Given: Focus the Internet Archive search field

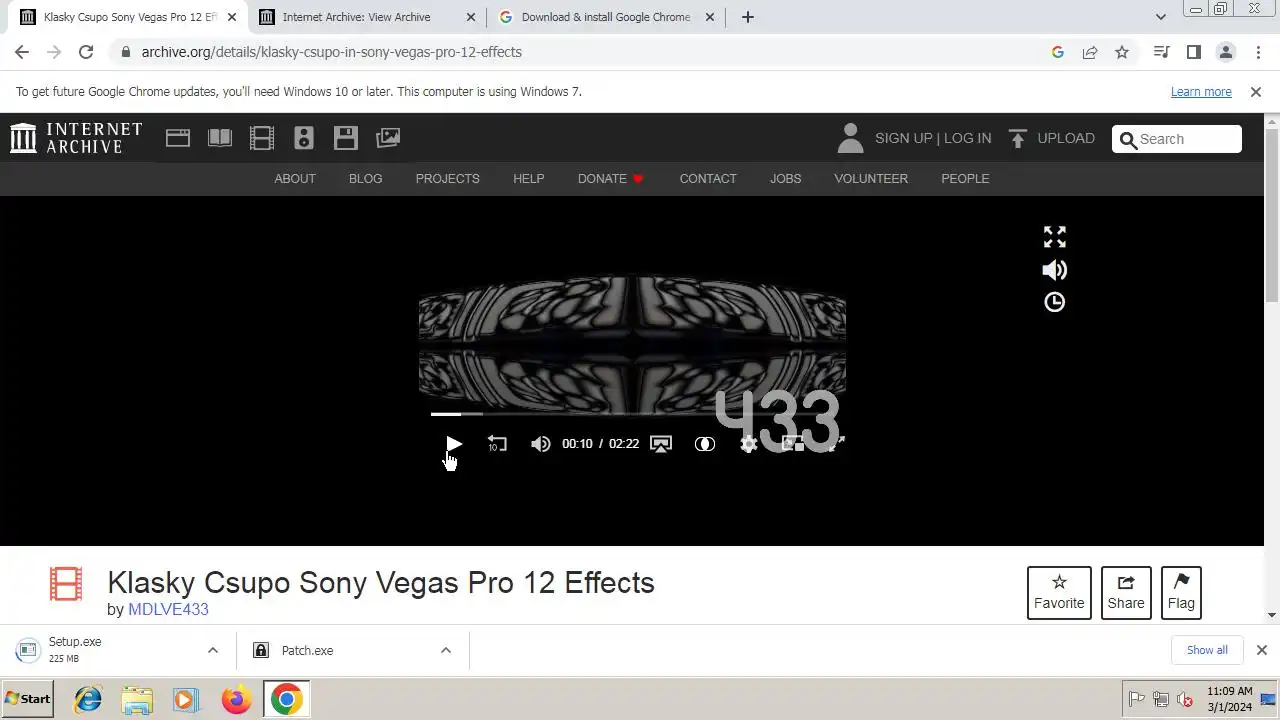Looking at the screenshot, I should 1177,139.
